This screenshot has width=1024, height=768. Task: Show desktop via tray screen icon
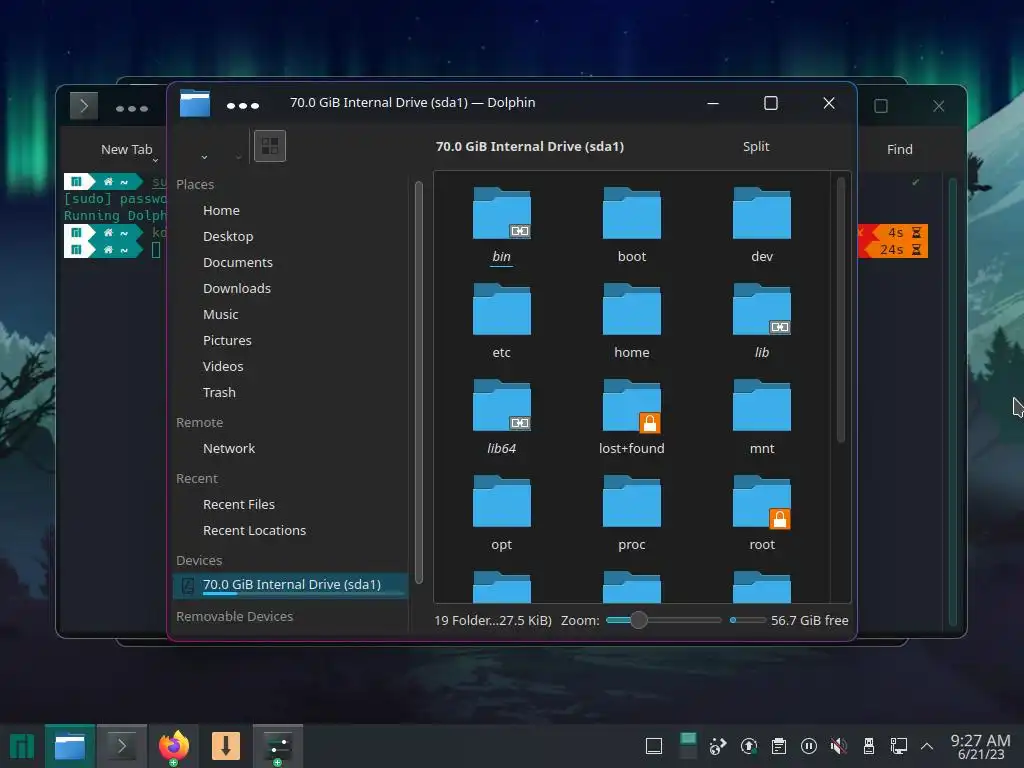(x=654, y=746)
